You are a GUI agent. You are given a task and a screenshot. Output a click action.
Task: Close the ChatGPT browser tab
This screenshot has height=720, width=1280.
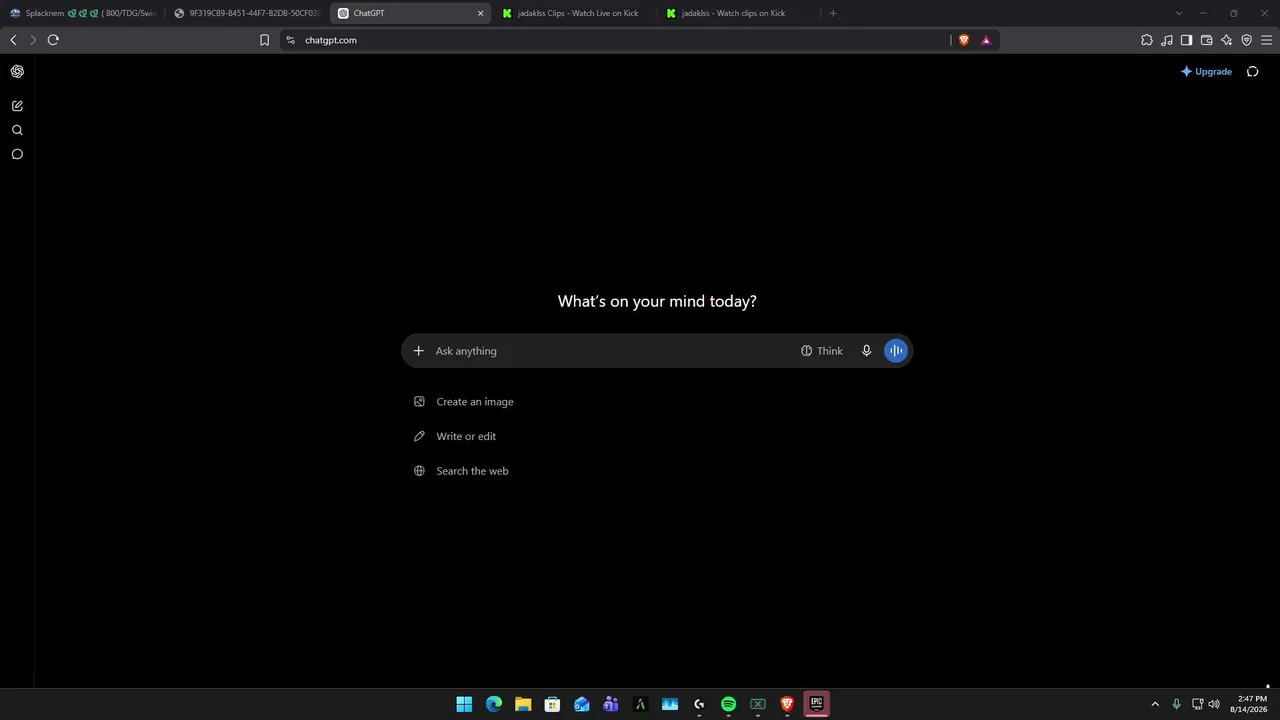tap(480, 13)
